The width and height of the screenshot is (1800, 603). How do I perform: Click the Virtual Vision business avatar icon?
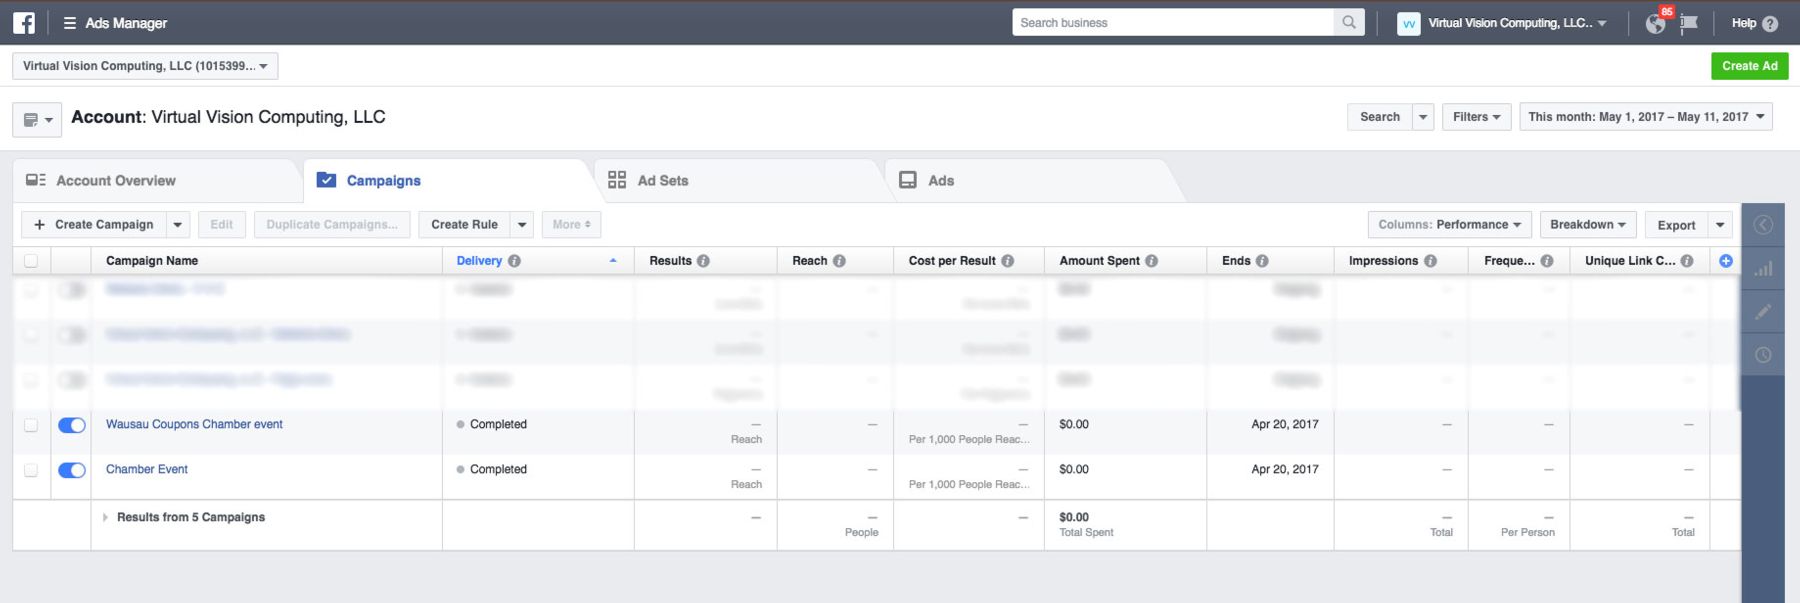pyautogui.click(x=1408, y=23)
